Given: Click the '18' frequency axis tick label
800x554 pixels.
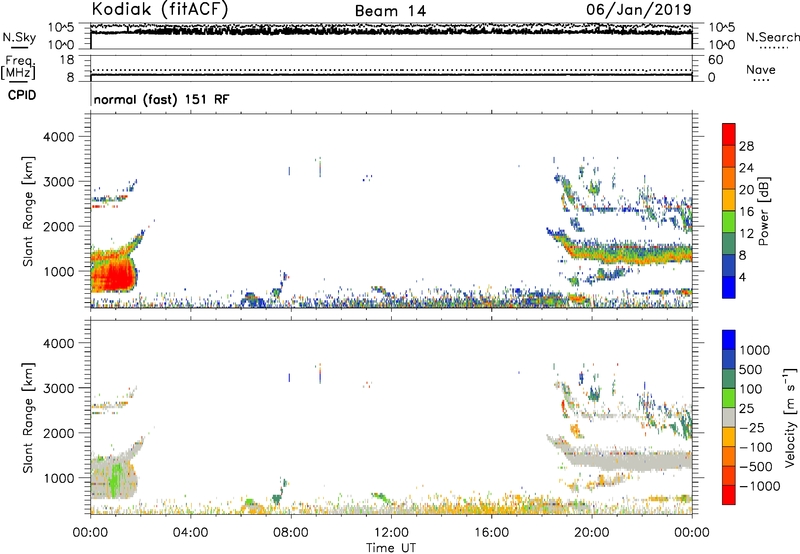Looking at the screenshot, I should (x=67, y=60).
